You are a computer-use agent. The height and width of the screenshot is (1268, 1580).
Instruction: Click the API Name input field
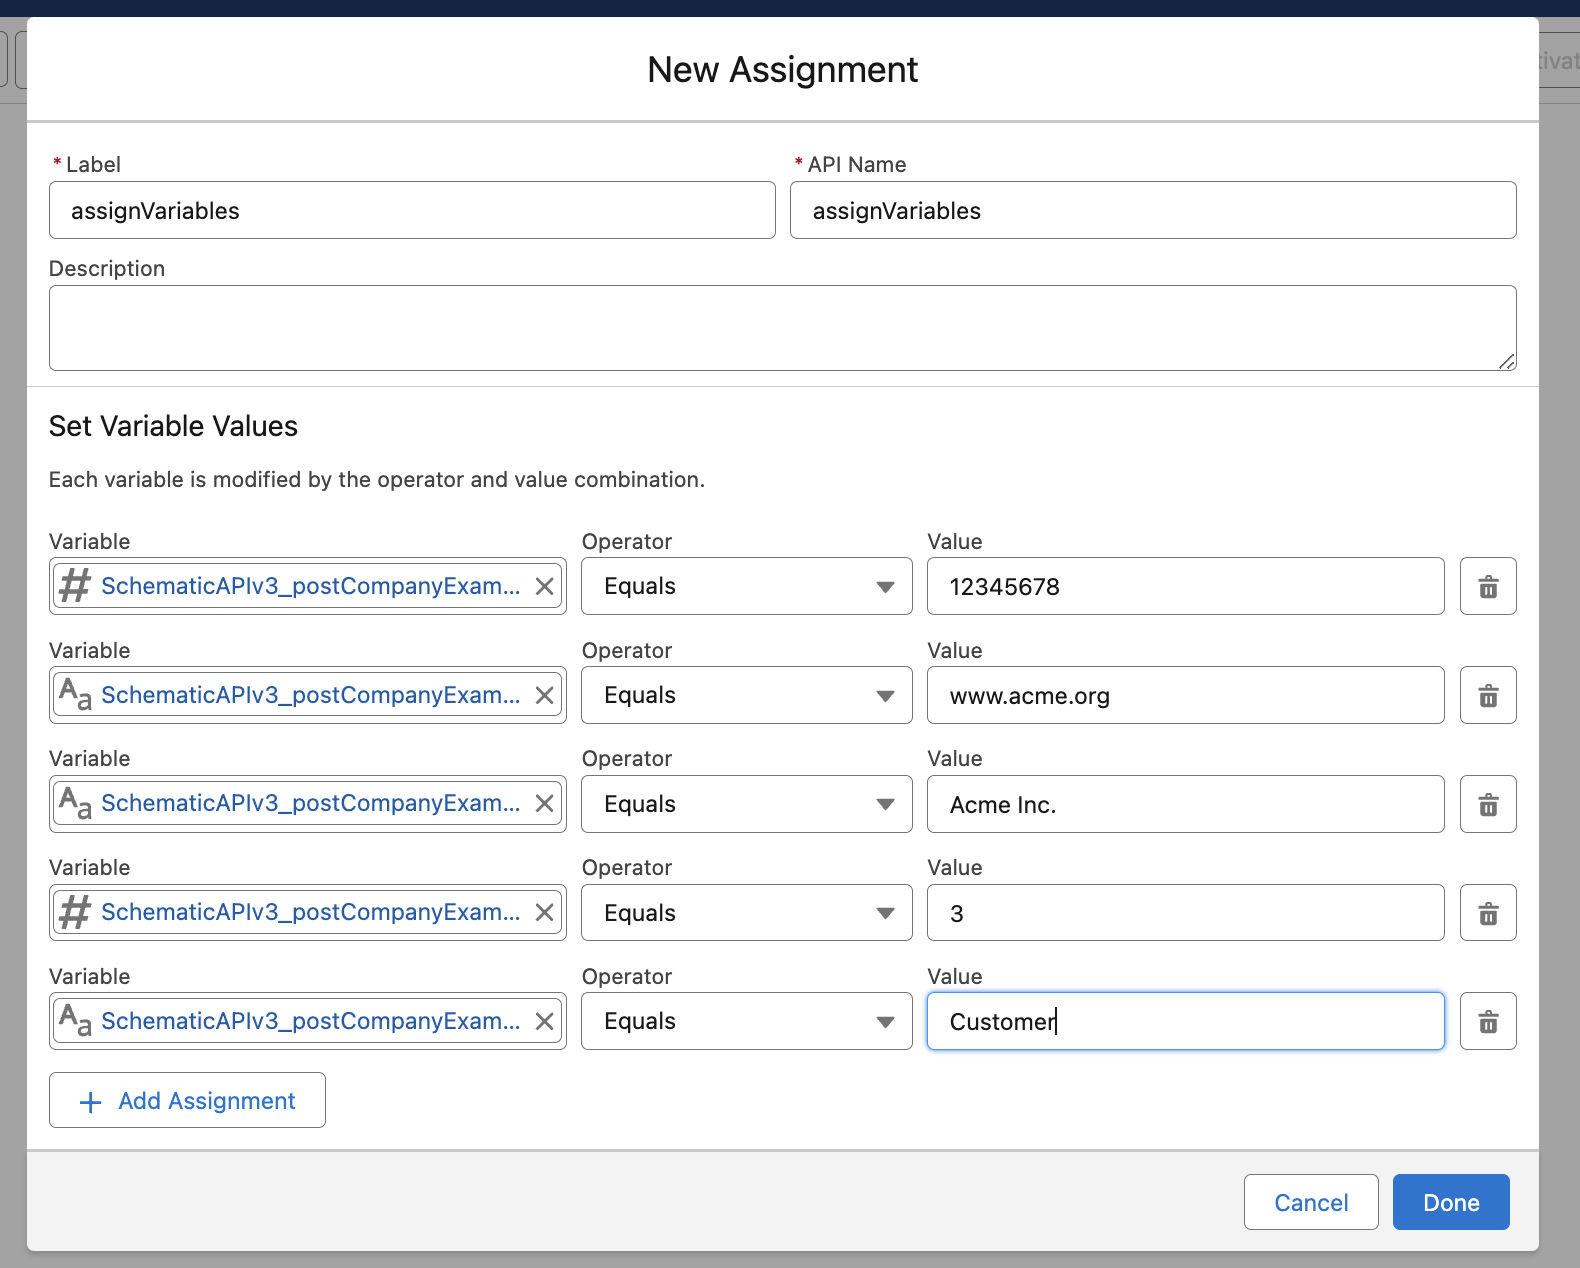[1152, 210]
